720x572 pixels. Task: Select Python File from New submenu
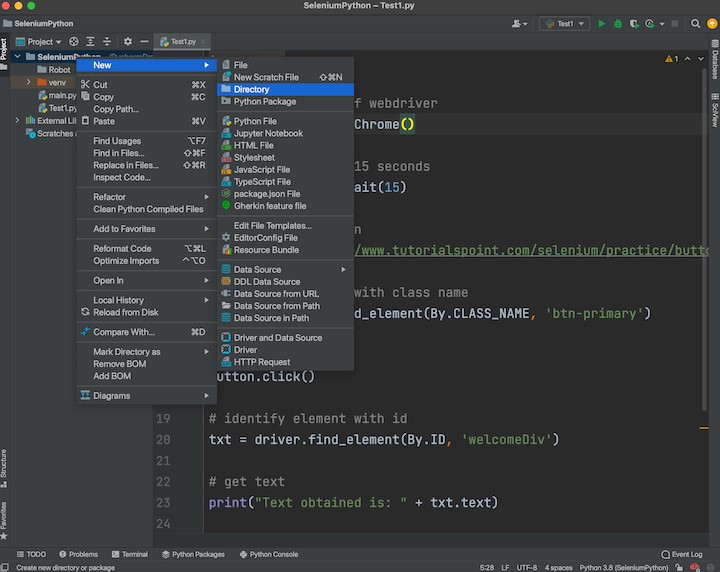click(x=255, y=121)
